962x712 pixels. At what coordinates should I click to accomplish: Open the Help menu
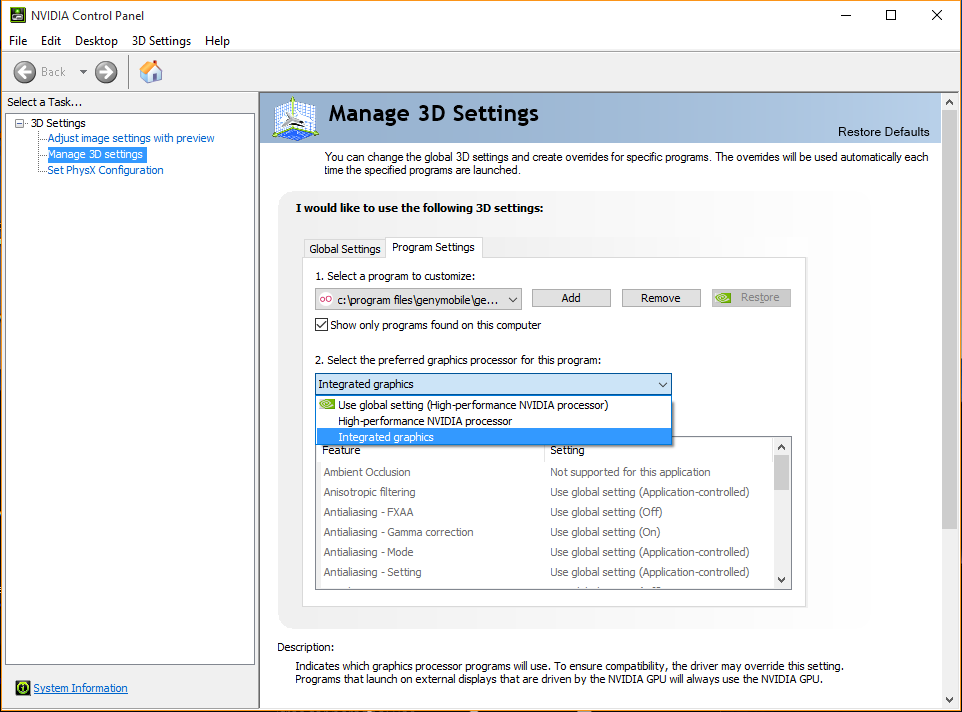click(x=217, y=41)
